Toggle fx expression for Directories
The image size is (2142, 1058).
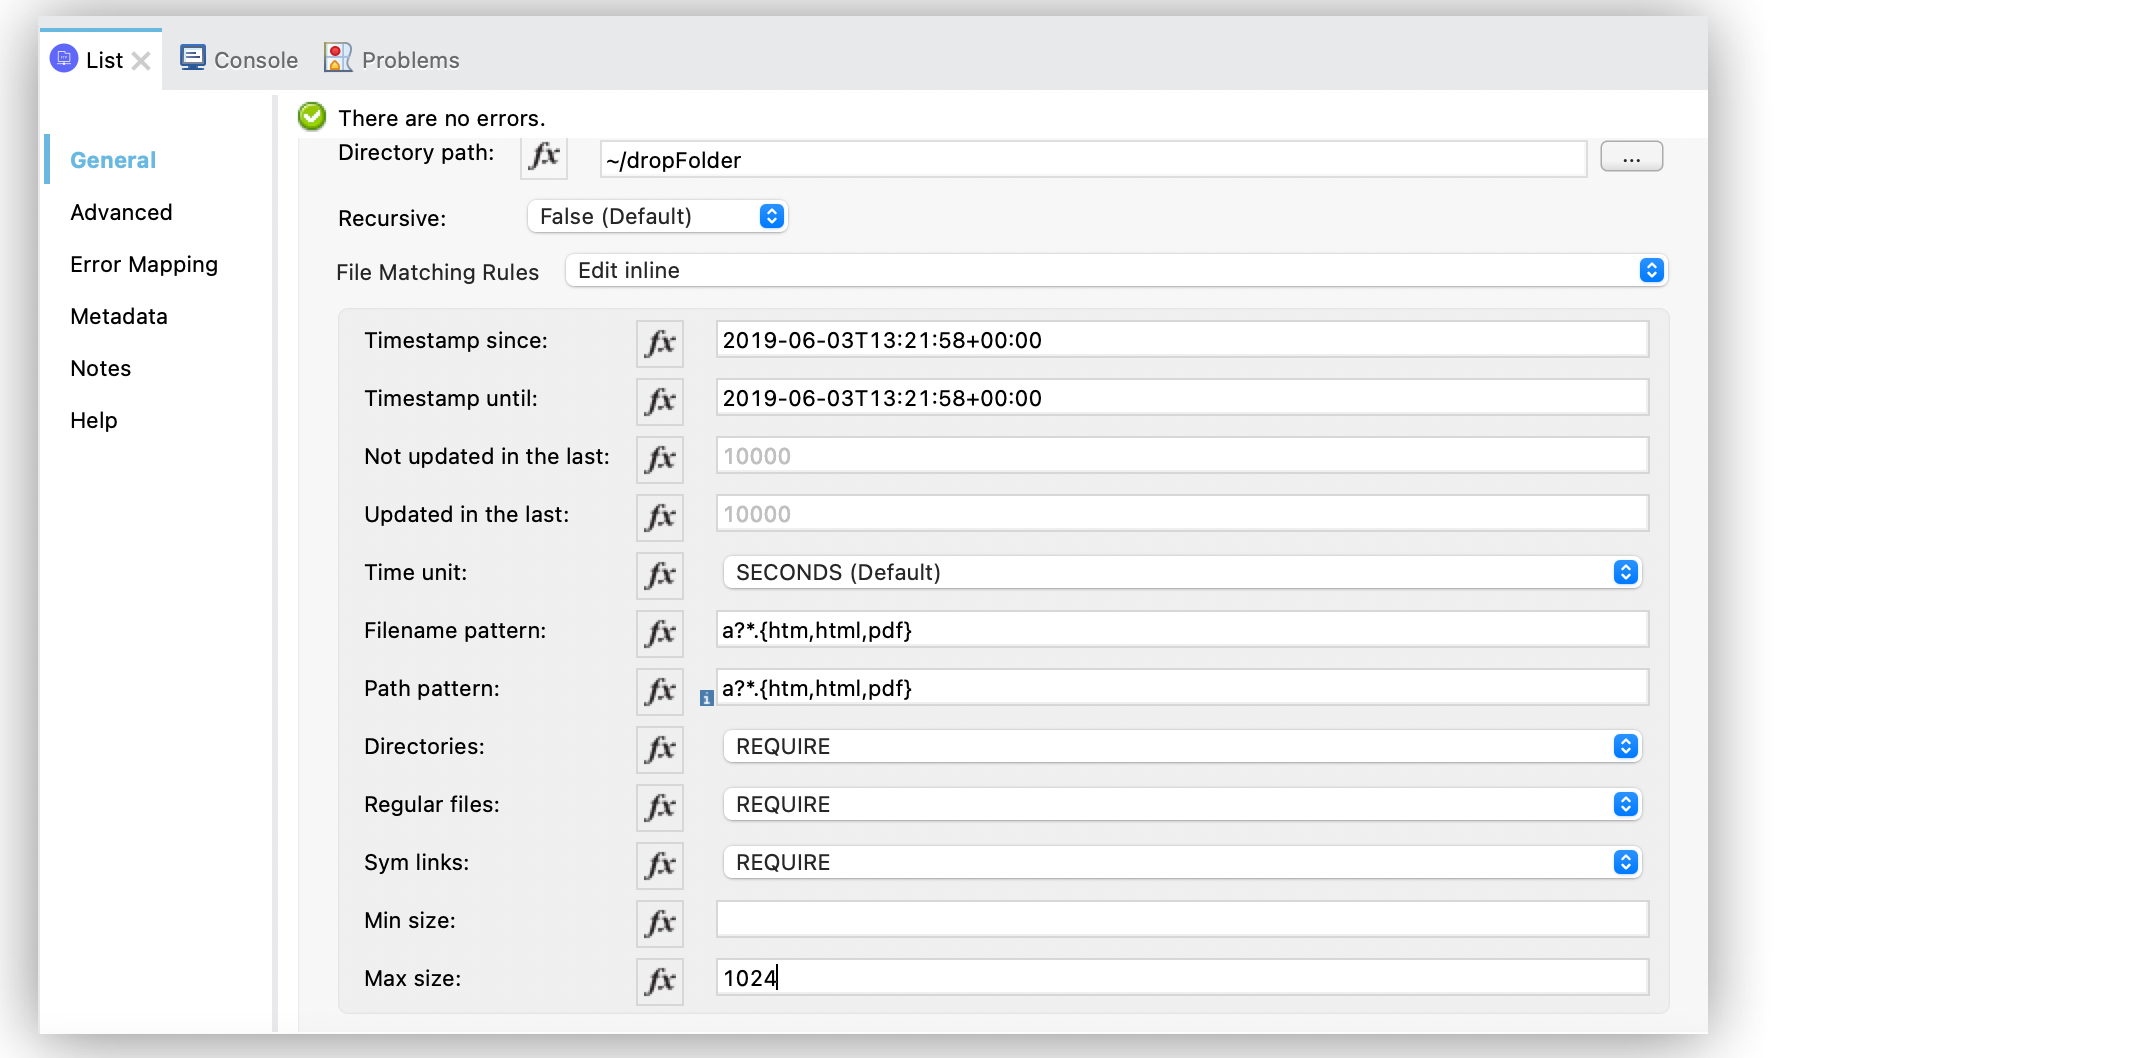click(660, 749)
